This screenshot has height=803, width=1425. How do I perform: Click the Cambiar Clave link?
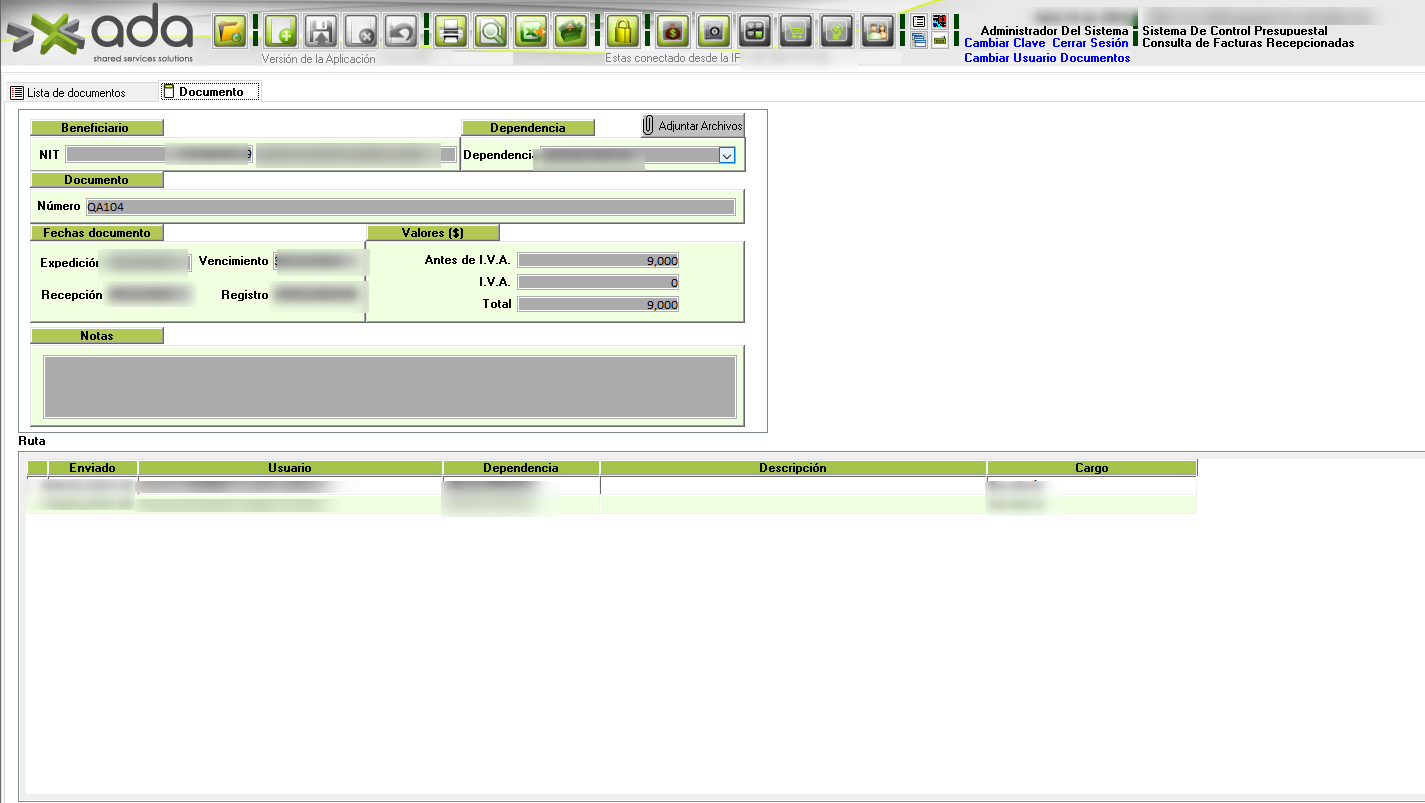point(1004,44)
